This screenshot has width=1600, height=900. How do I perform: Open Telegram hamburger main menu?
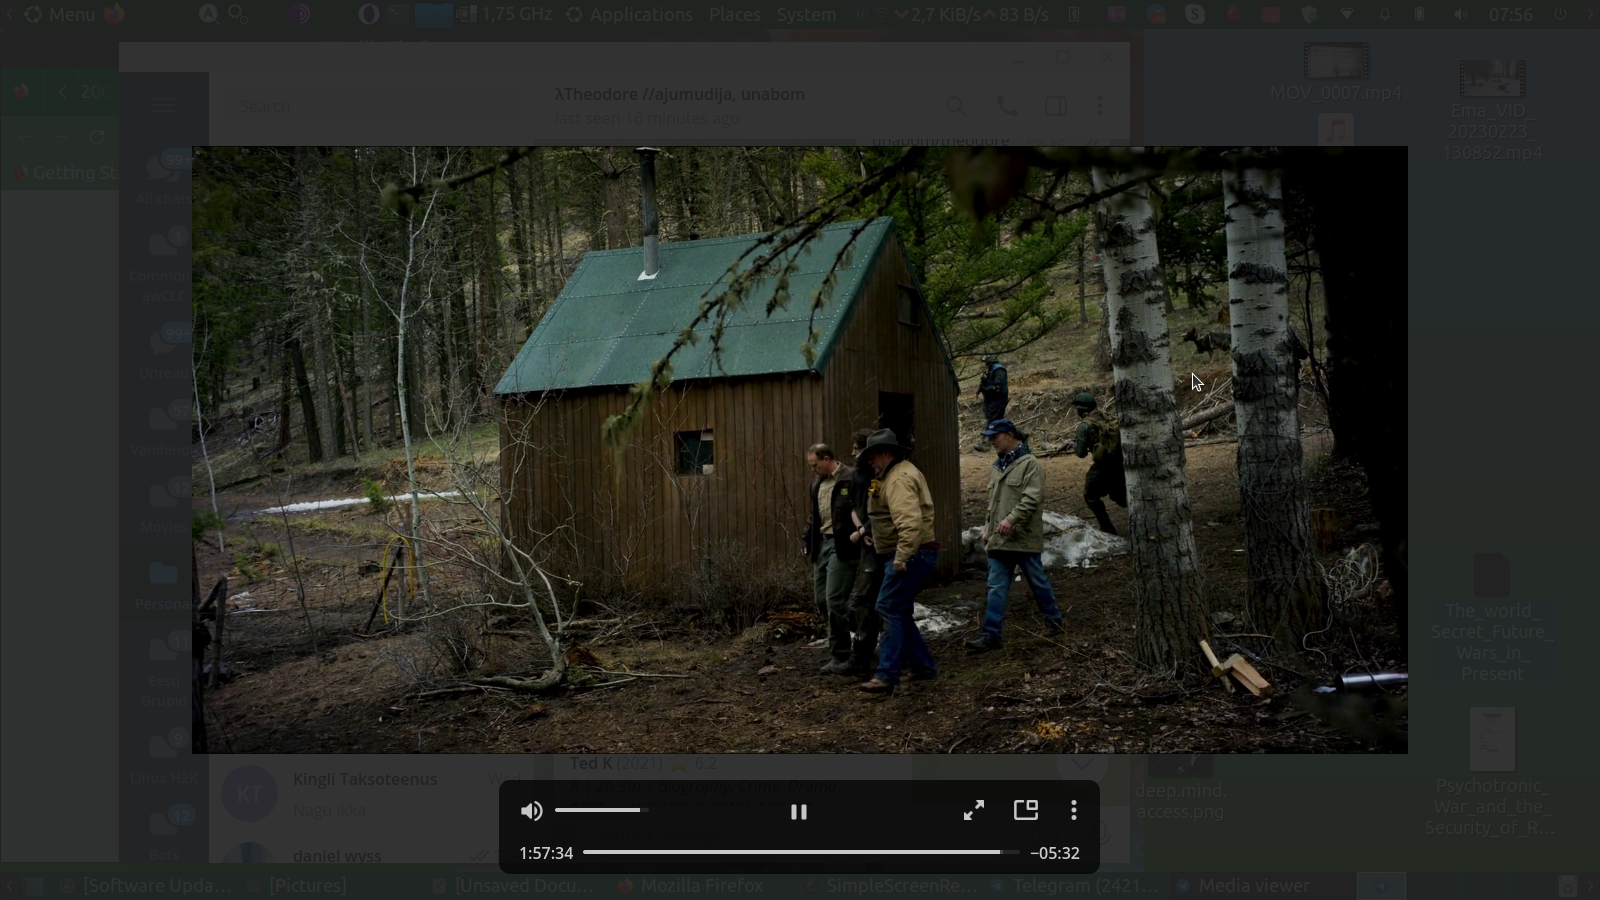tap(164, 104)
